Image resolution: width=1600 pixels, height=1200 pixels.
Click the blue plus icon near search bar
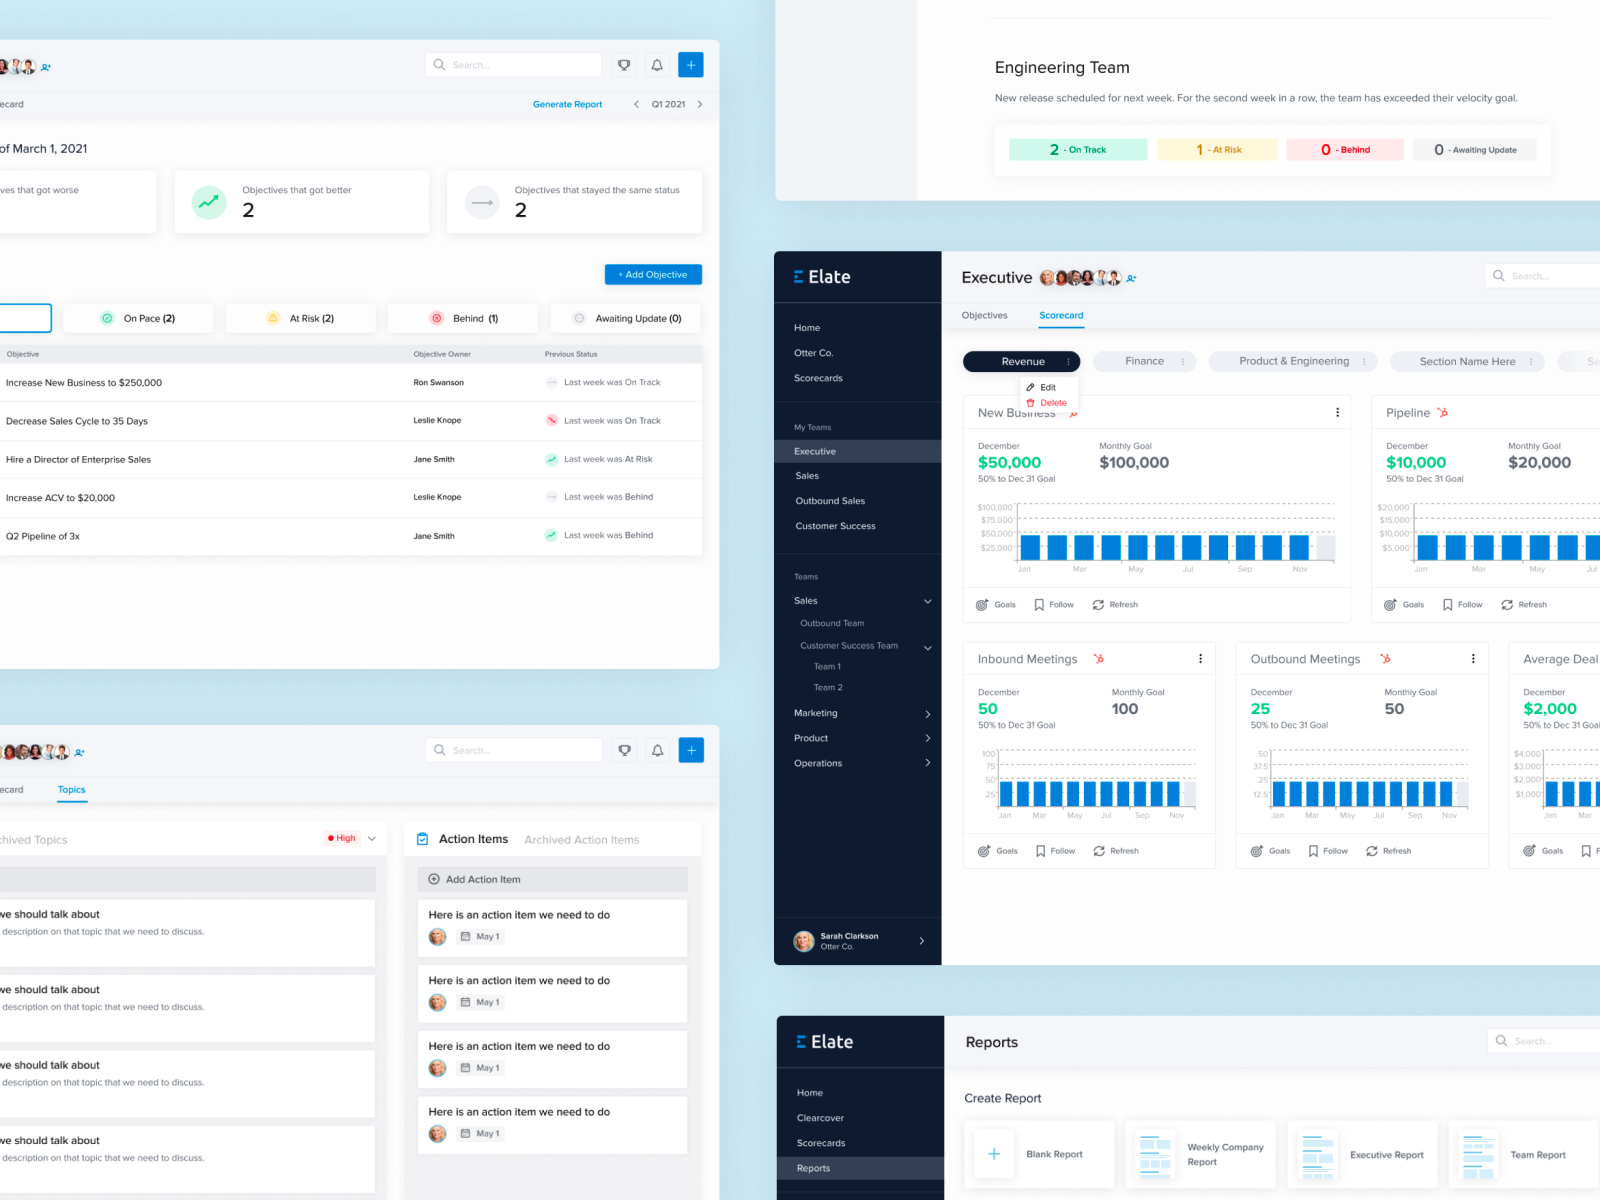pyautogui.click(x=691, y=64)
